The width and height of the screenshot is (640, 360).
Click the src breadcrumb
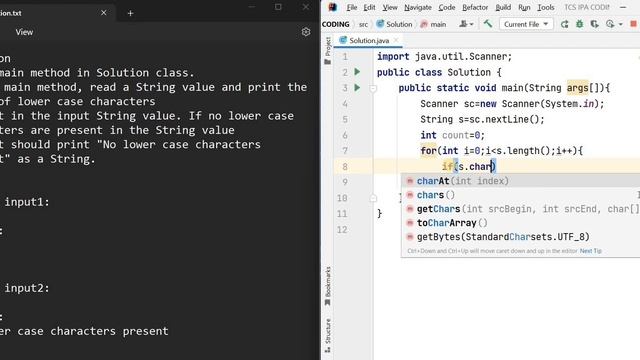click(x=363, y=24)
